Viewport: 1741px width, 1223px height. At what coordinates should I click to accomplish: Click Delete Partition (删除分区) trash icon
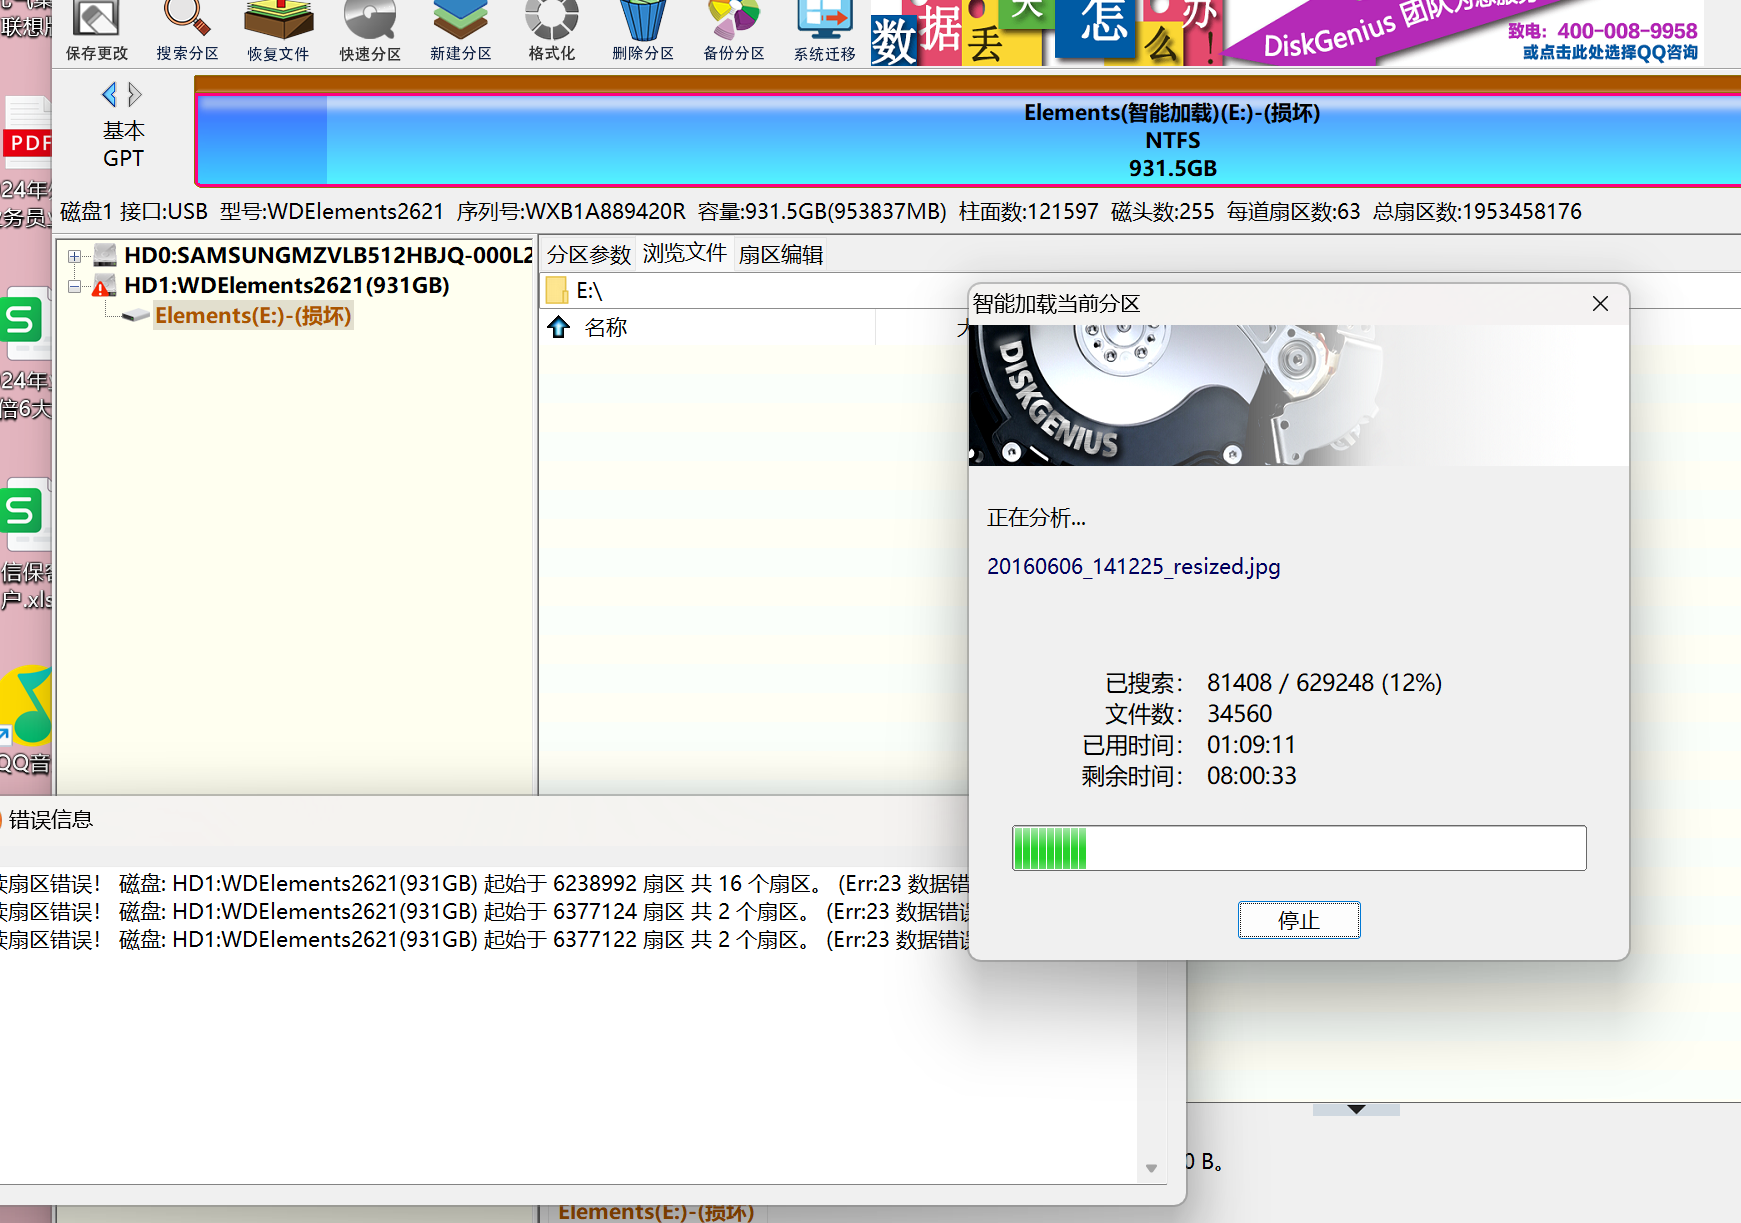click(x=643, y=32)
